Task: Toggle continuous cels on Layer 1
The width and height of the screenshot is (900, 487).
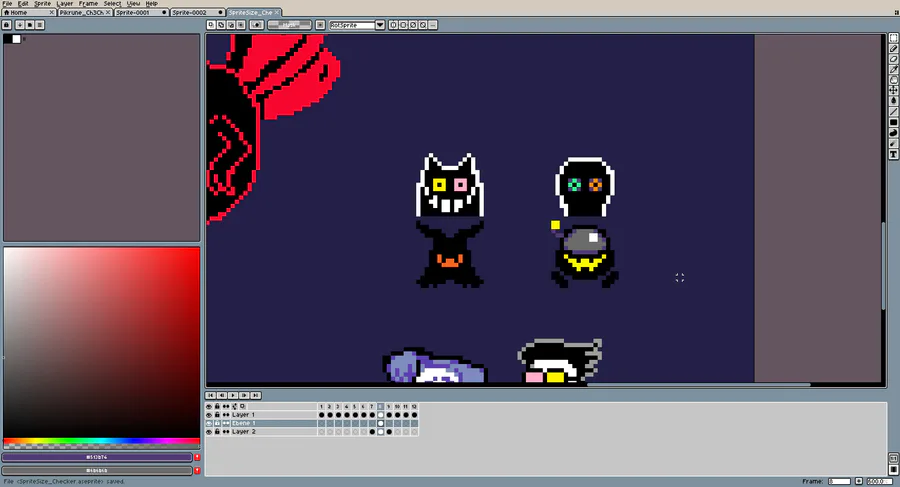Action: pos(226,415)
